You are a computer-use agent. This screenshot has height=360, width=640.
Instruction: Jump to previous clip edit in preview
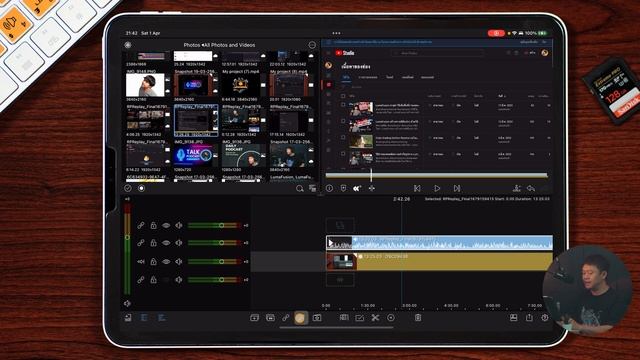[x=417, y=188]
